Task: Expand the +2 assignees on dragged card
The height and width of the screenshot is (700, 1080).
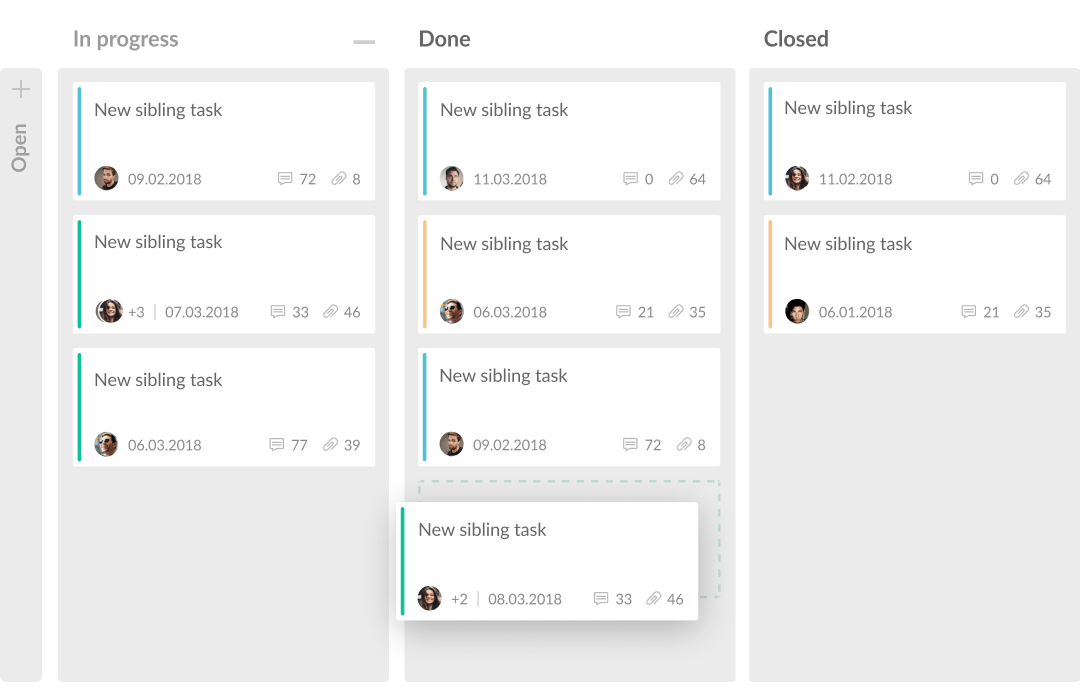Action: coord(459,598)
